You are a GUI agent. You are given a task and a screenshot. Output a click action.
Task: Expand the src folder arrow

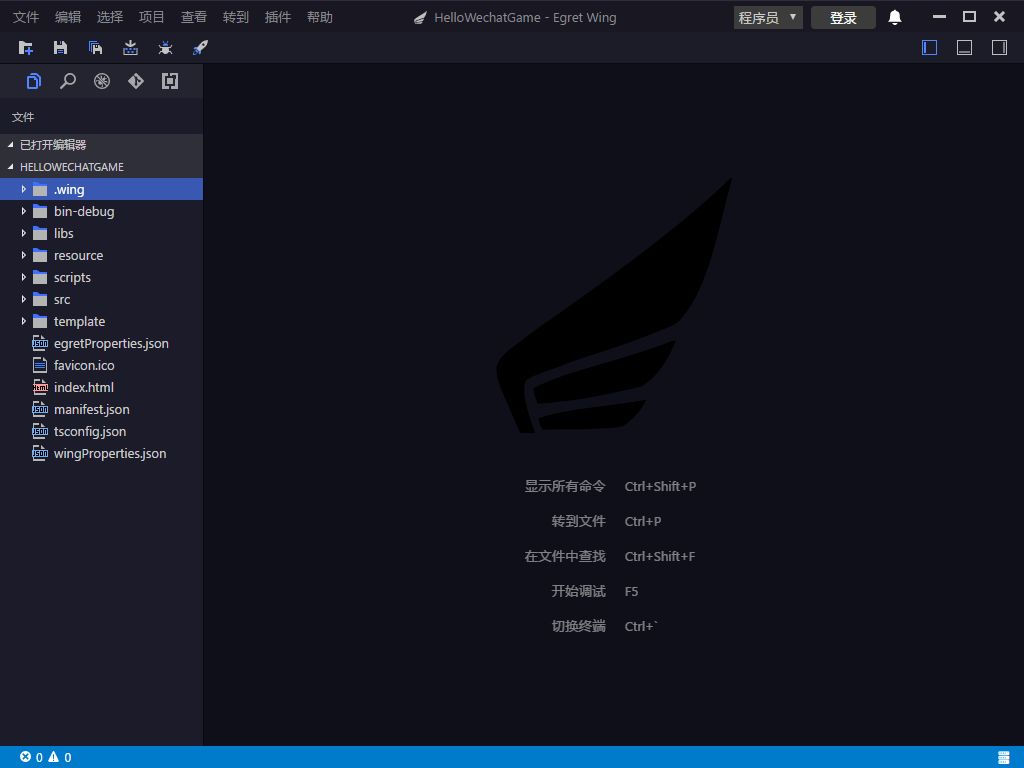click(x=24, y=299)
